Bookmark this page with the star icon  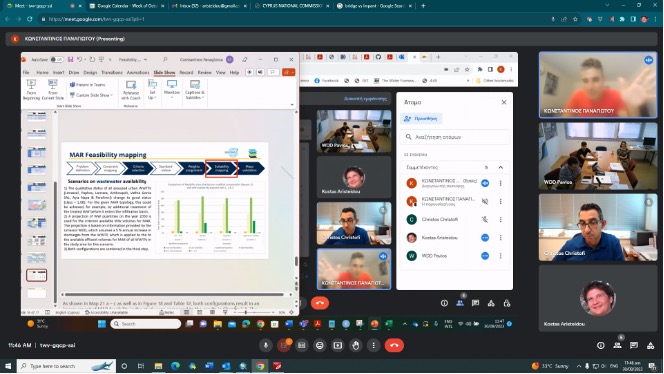[x=575, y=19]
